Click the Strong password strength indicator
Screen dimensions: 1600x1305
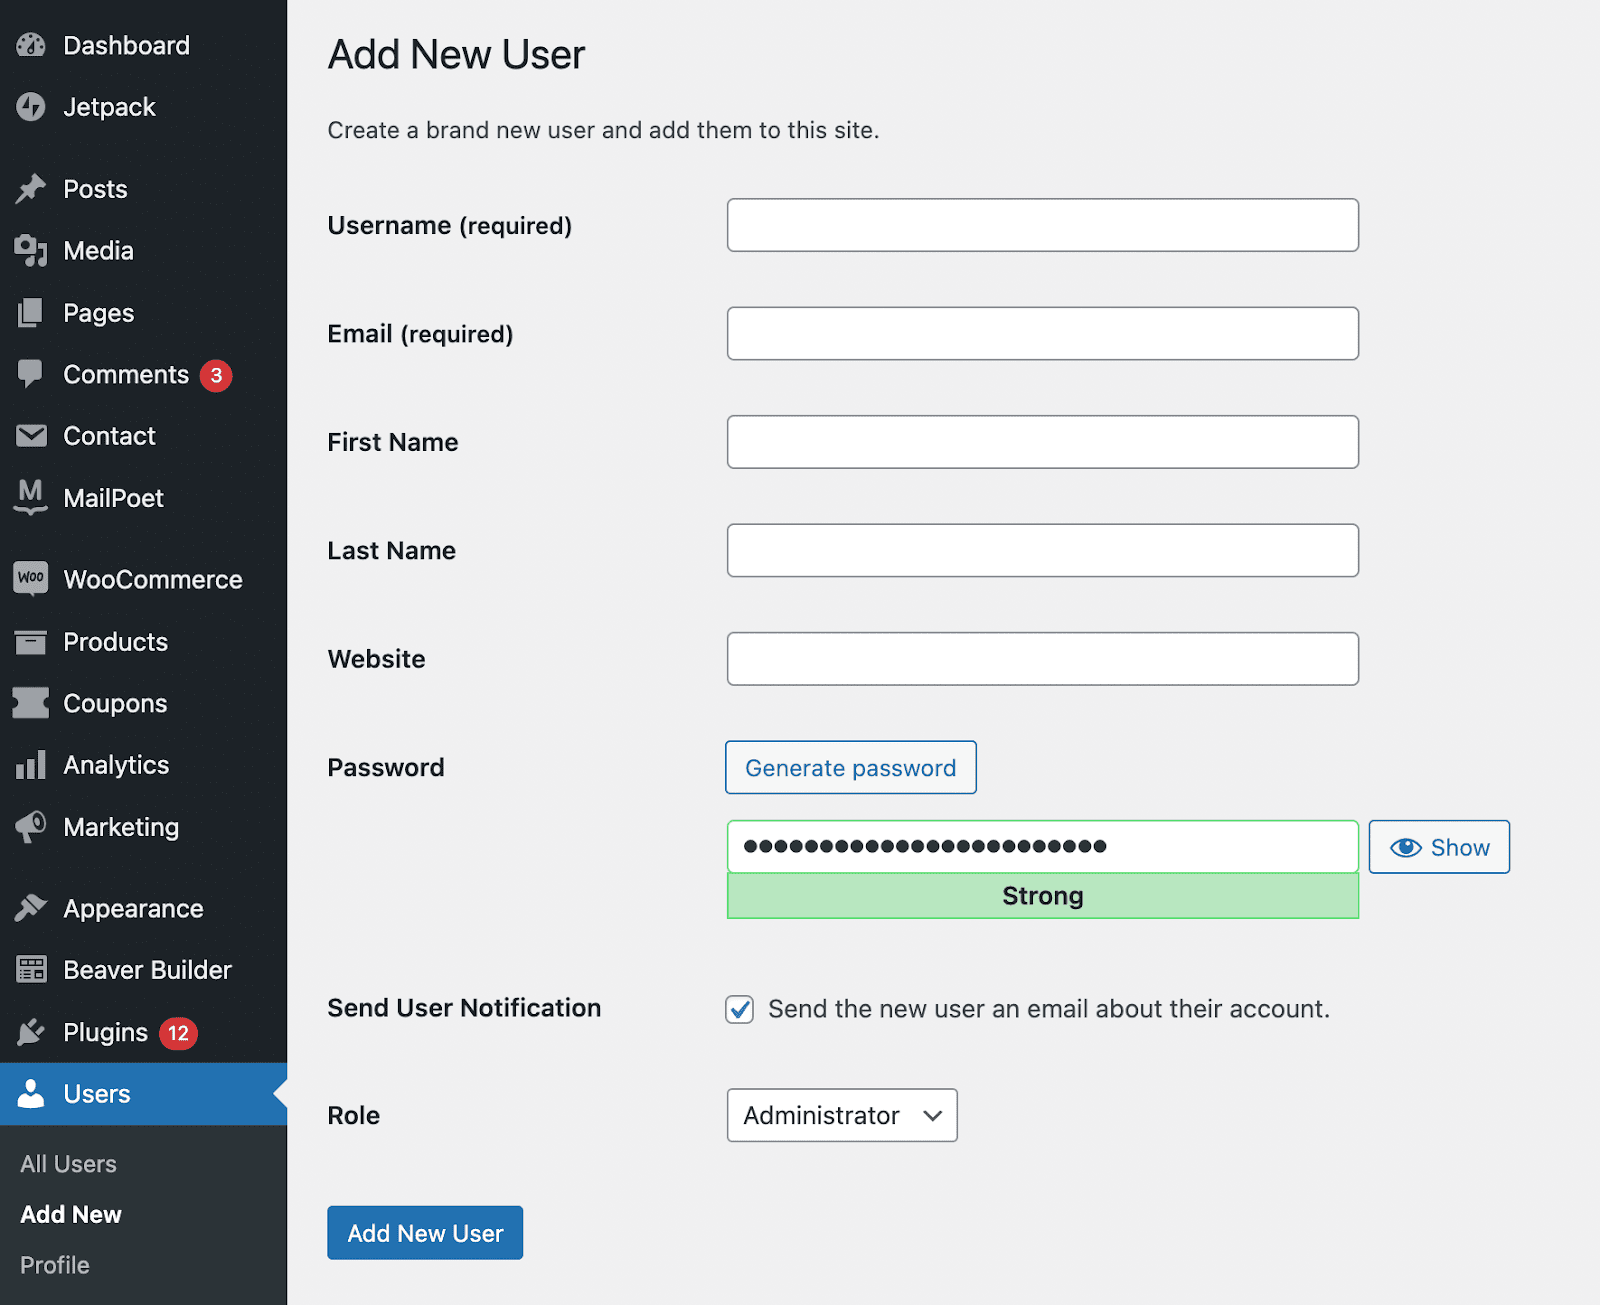point(1042,896)
